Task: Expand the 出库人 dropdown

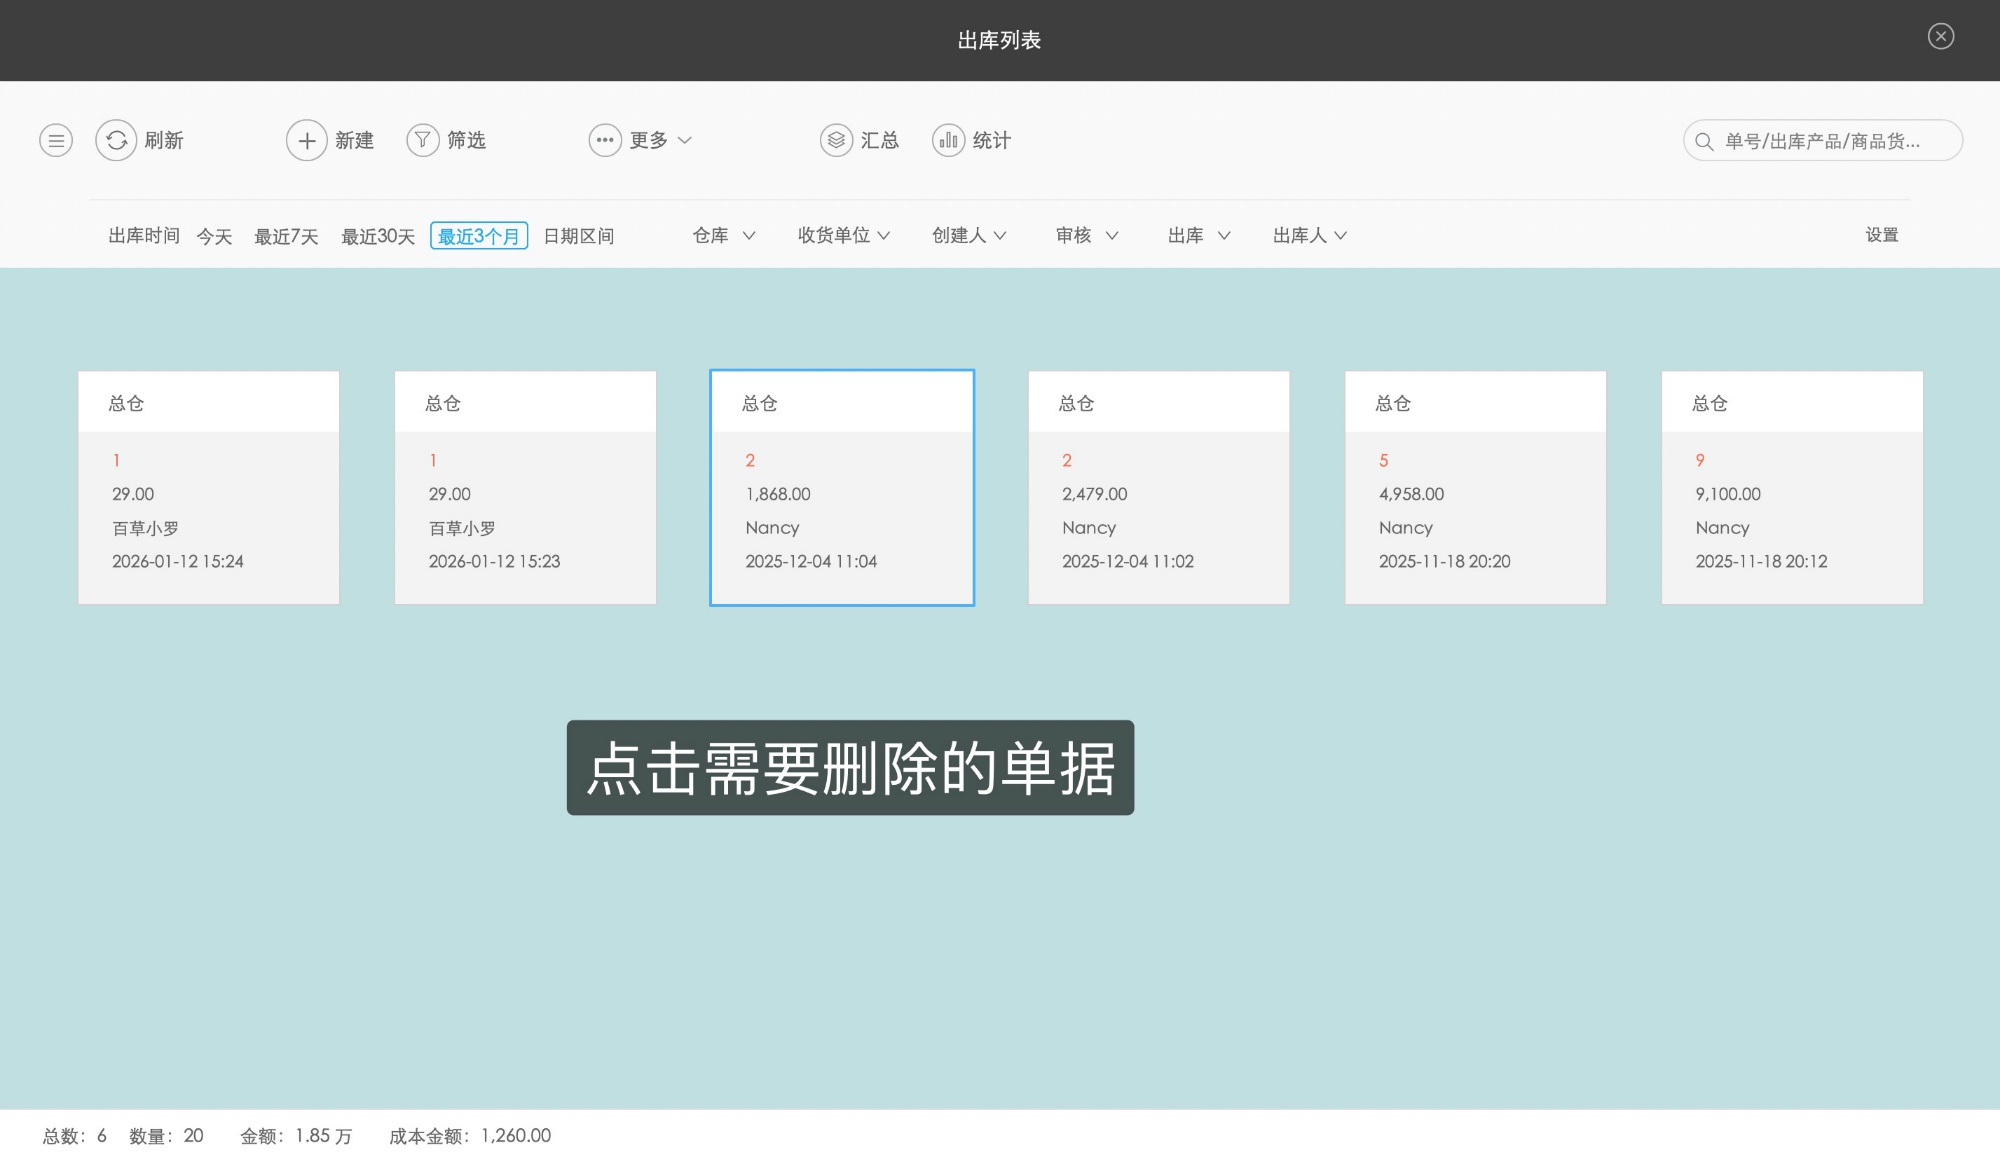Action: pyautogui.click(x=1307, y=235)
